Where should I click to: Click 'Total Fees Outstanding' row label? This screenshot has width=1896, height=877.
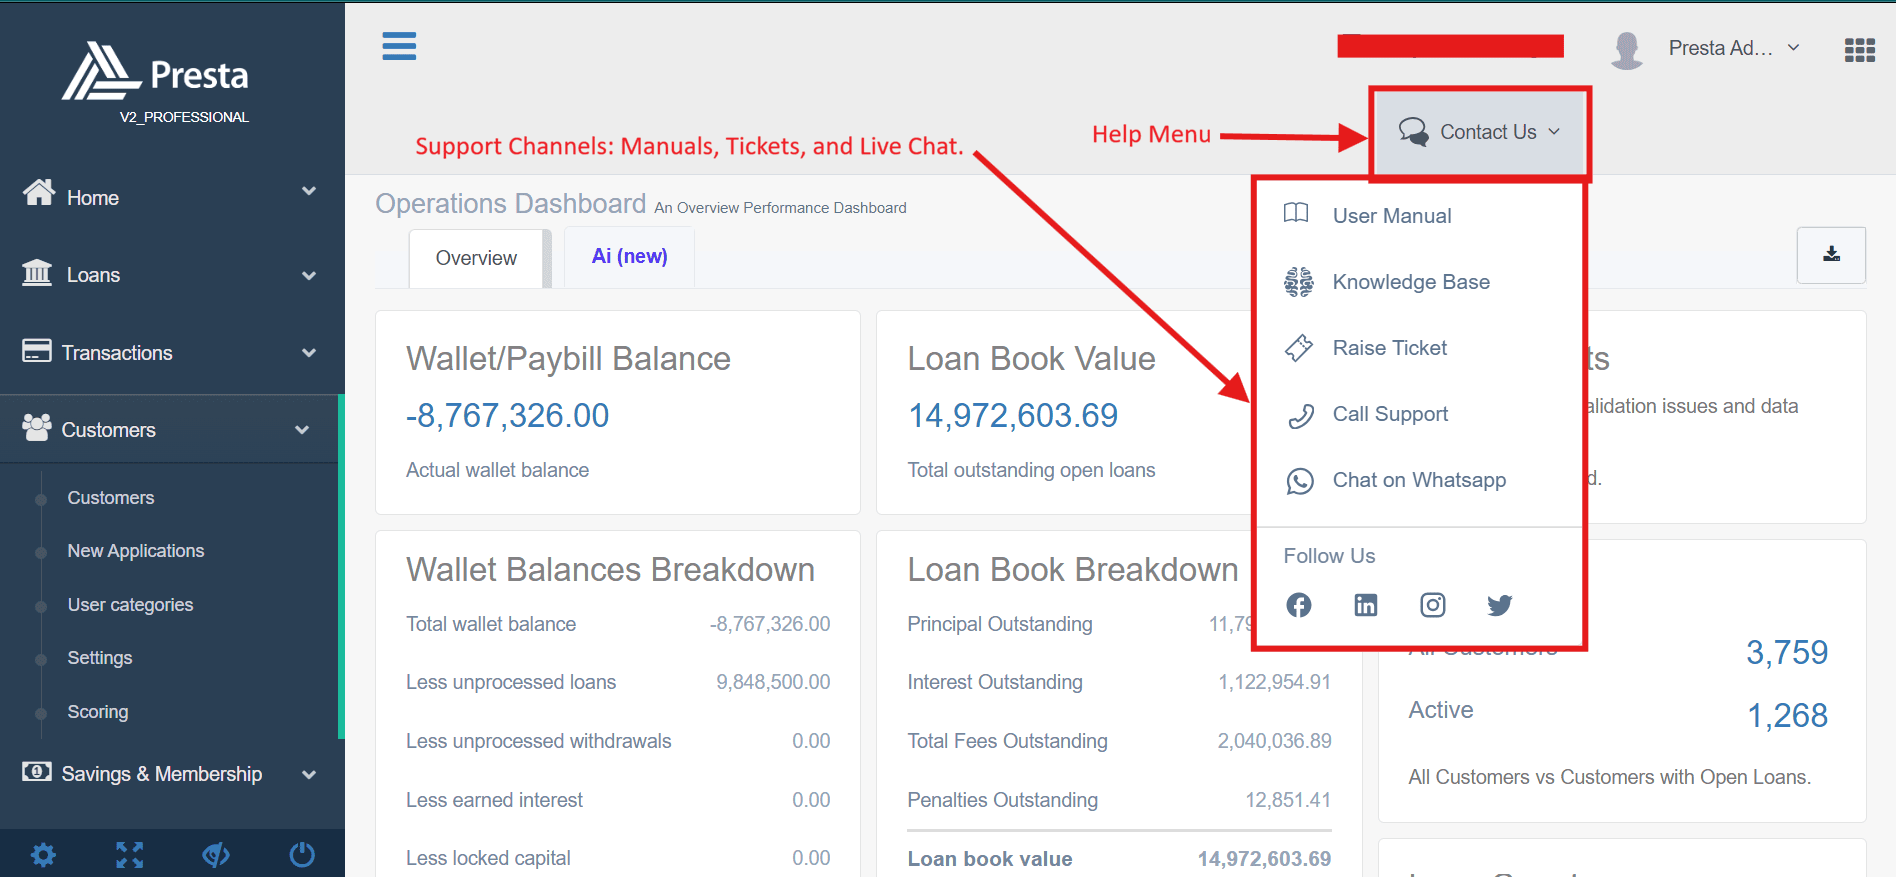tap(1008, 741)
